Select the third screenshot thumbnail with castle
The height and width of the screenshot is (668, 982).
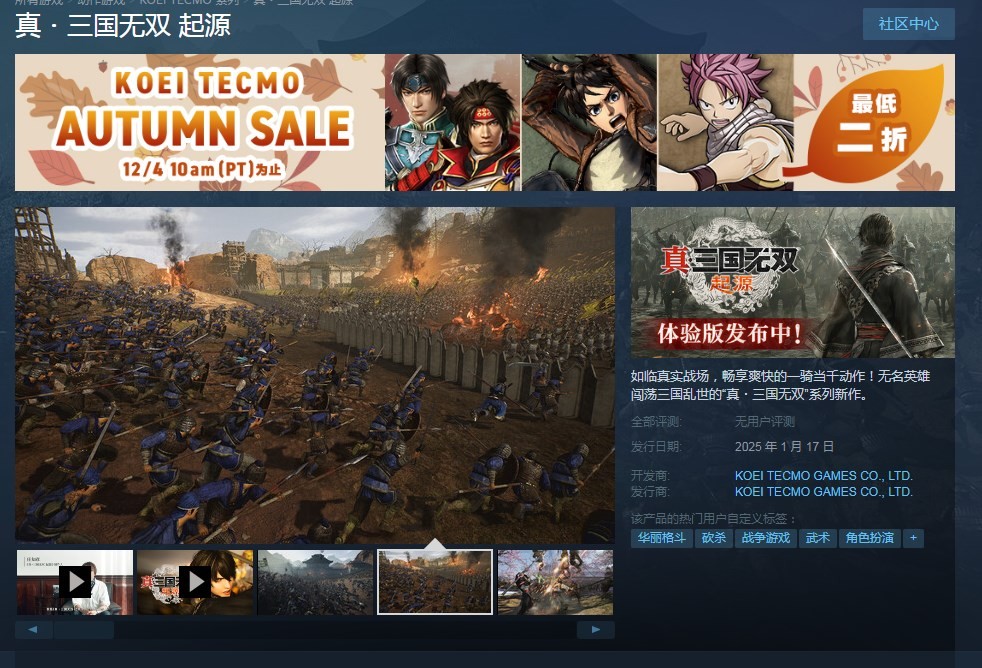click(x=316, y=582)
